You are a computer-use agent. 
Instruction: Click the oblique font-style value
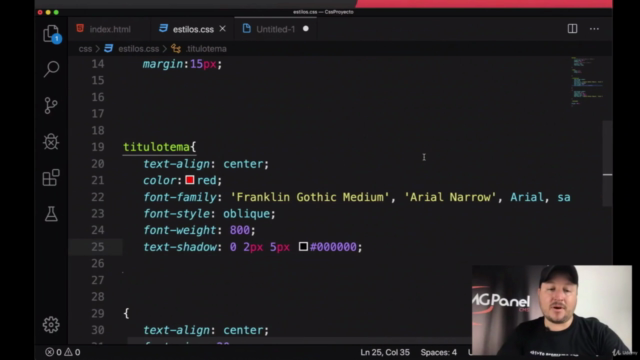(x=246, y=213)
